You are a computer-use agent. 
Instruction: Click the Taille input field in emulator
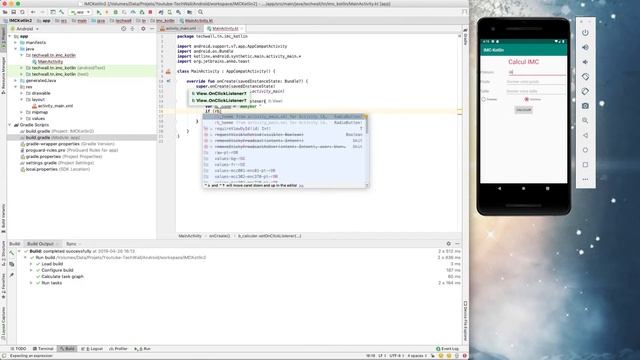(x=536, y=91)
